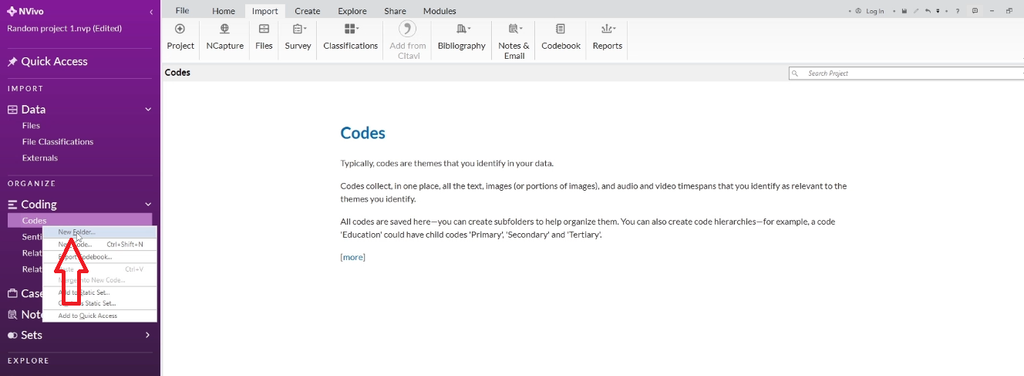This screenshot has height=376, width=1024.
Task: Click the Sets toggle icon in sidebar
Action: 12,335
